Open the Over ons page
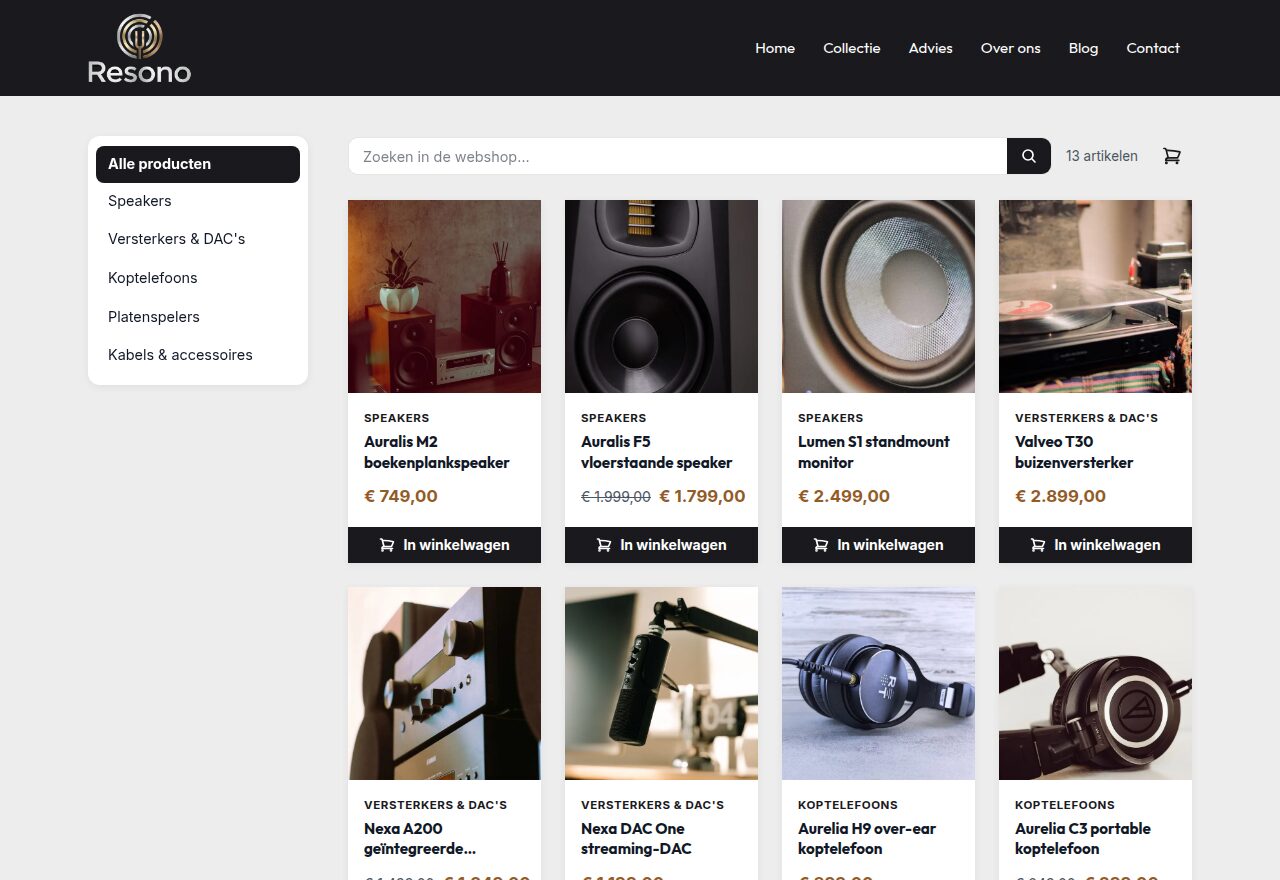 pyautogui.click(x=1011, y=48)
